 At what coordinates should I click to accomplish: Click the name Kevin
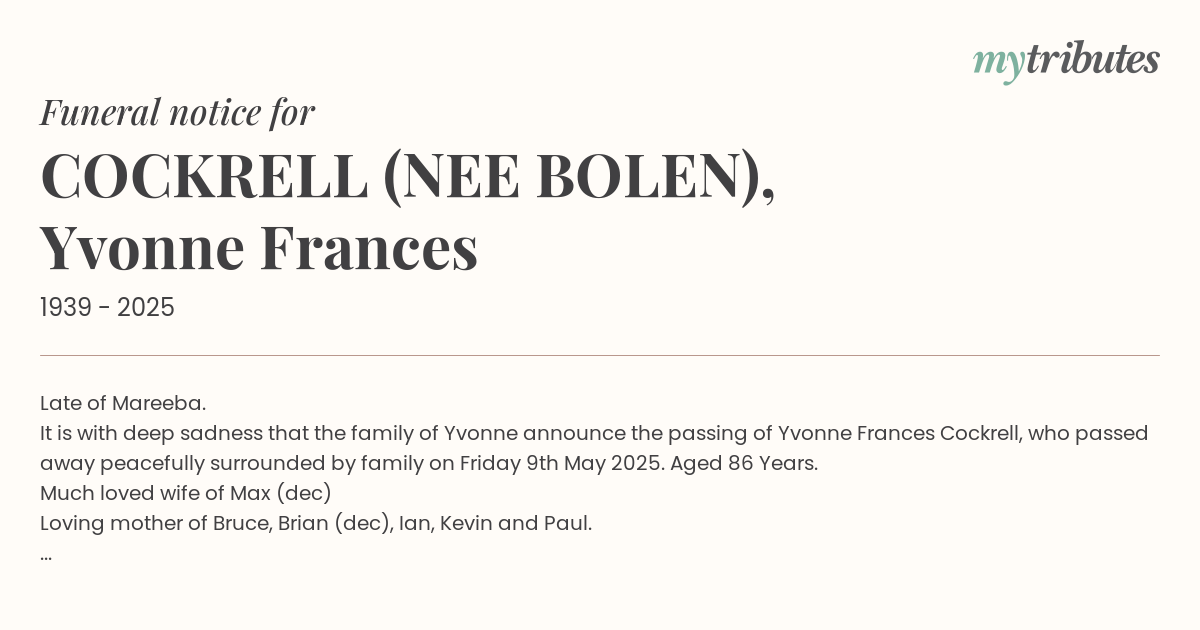click(464, 523)
